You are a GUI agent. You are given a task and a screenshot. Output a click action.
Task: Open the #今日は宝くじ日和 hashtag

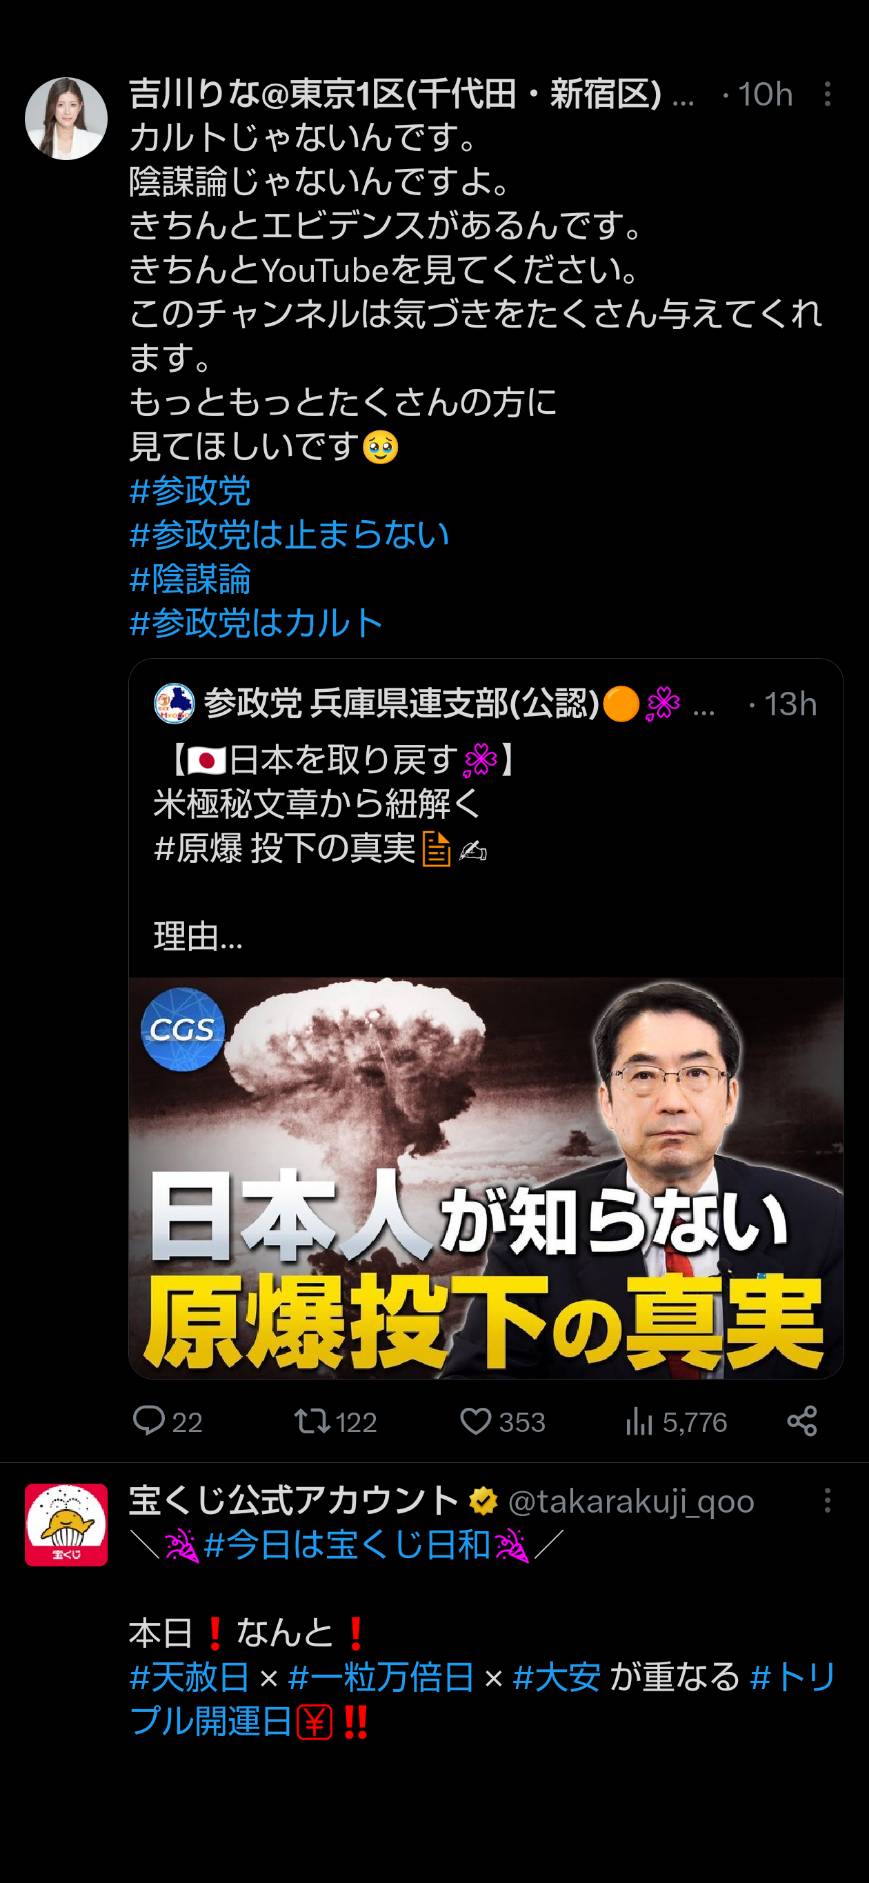point(347,1545)
